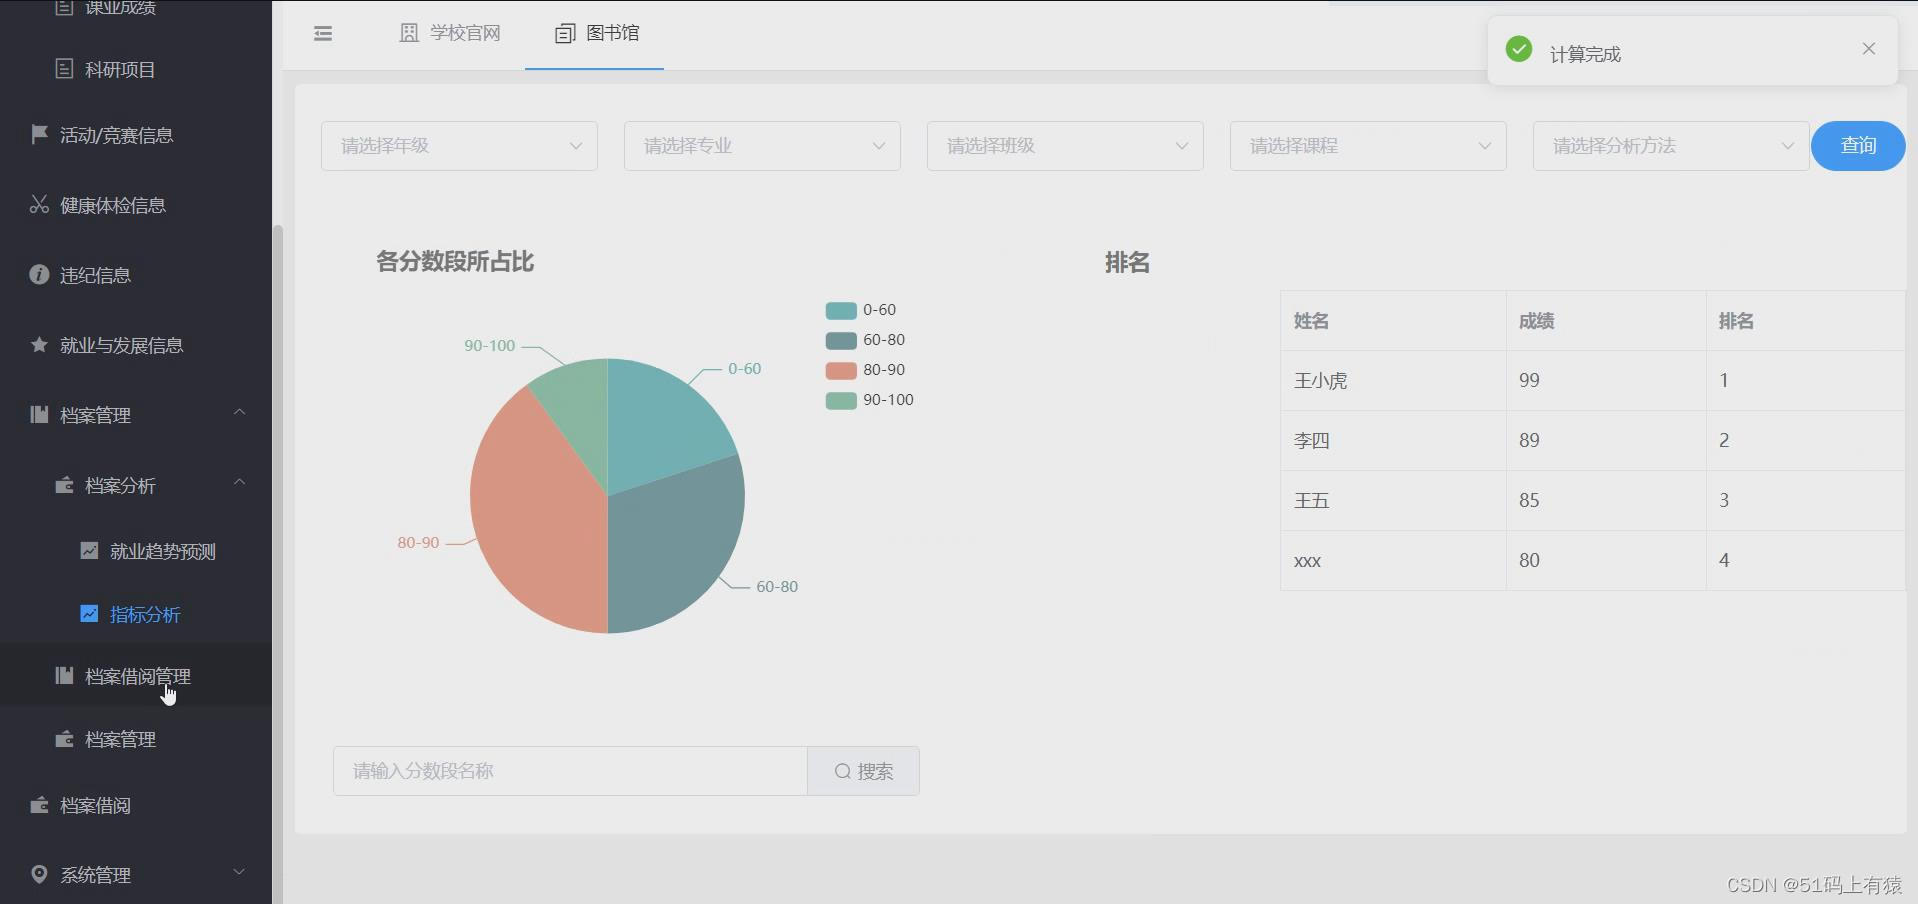Click the 成绩 column header
The image size is (1918, 904).
click(1606, 321)
